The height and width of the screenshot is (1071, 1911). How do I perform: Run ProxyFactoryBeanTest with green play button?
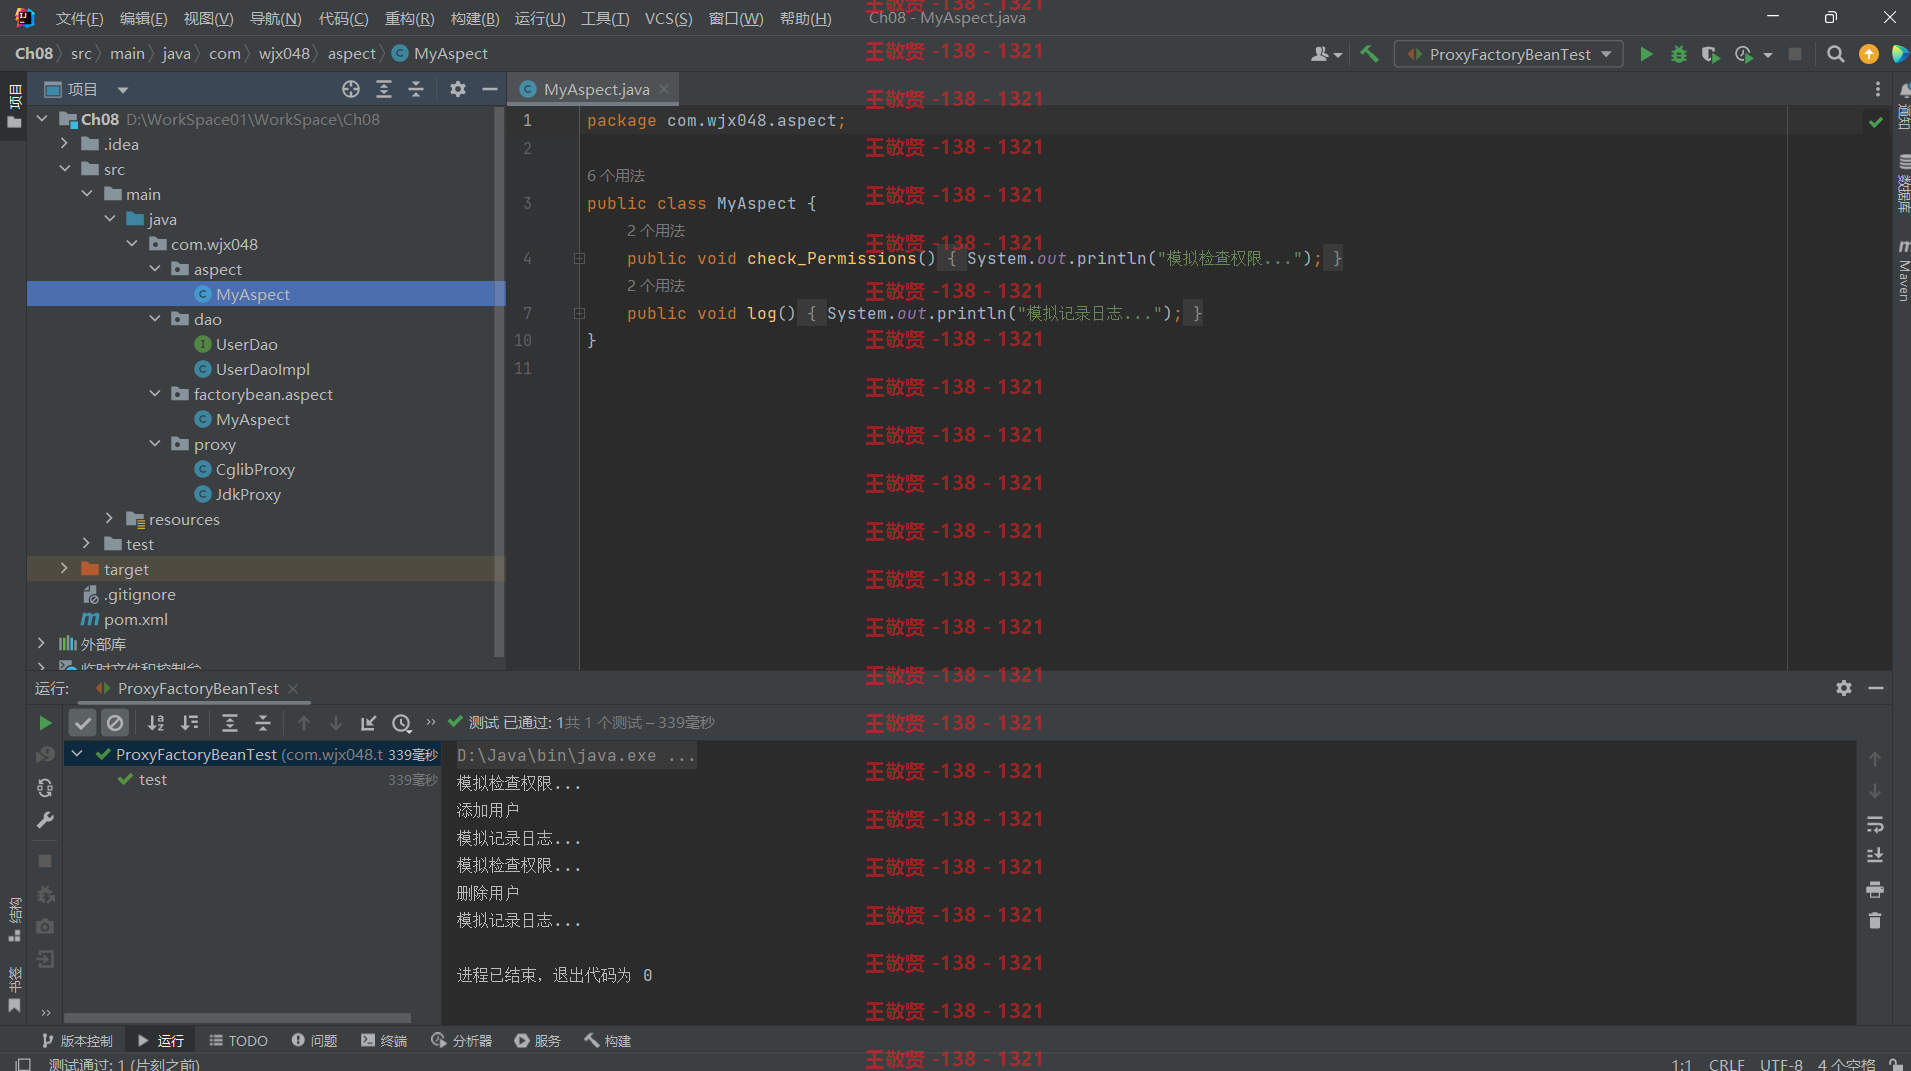tap(1646, 54)
